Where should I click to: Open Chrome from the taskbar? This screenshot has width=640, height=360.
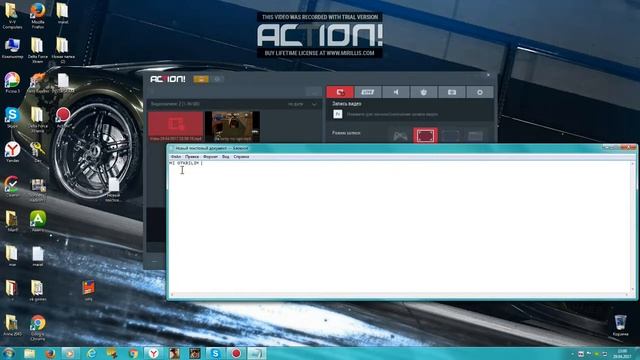pyautogui.click(x=133, y=353)
